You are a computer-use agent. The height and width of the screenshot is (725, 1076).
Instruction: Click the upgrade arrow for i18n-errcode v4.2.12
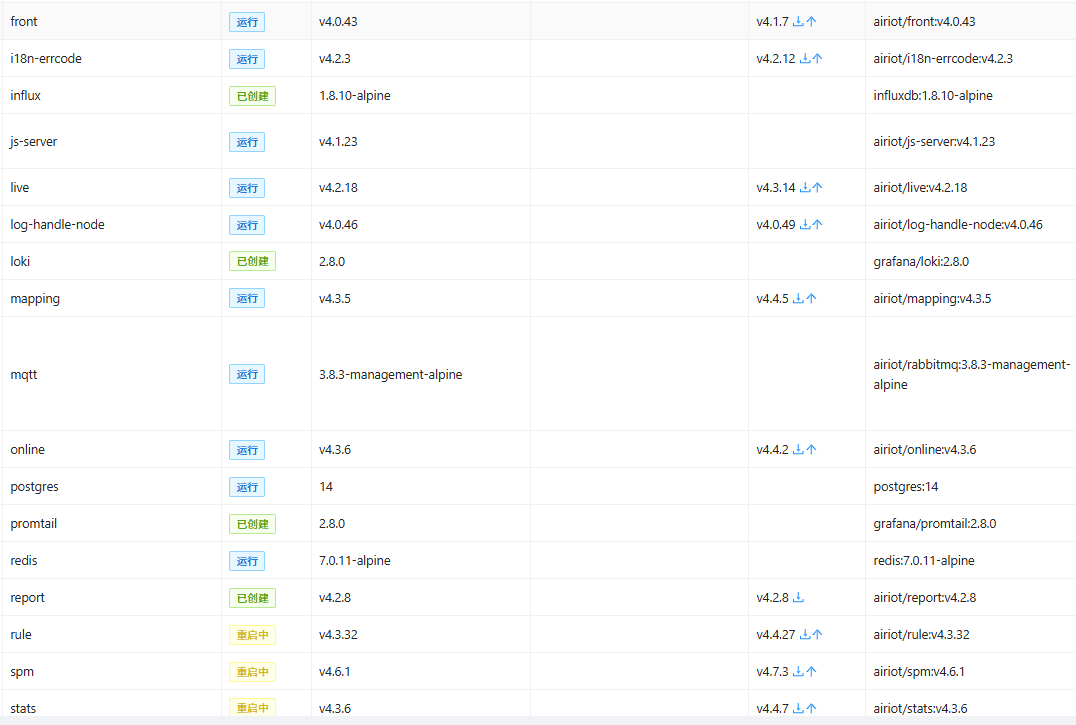click(817, 58)
